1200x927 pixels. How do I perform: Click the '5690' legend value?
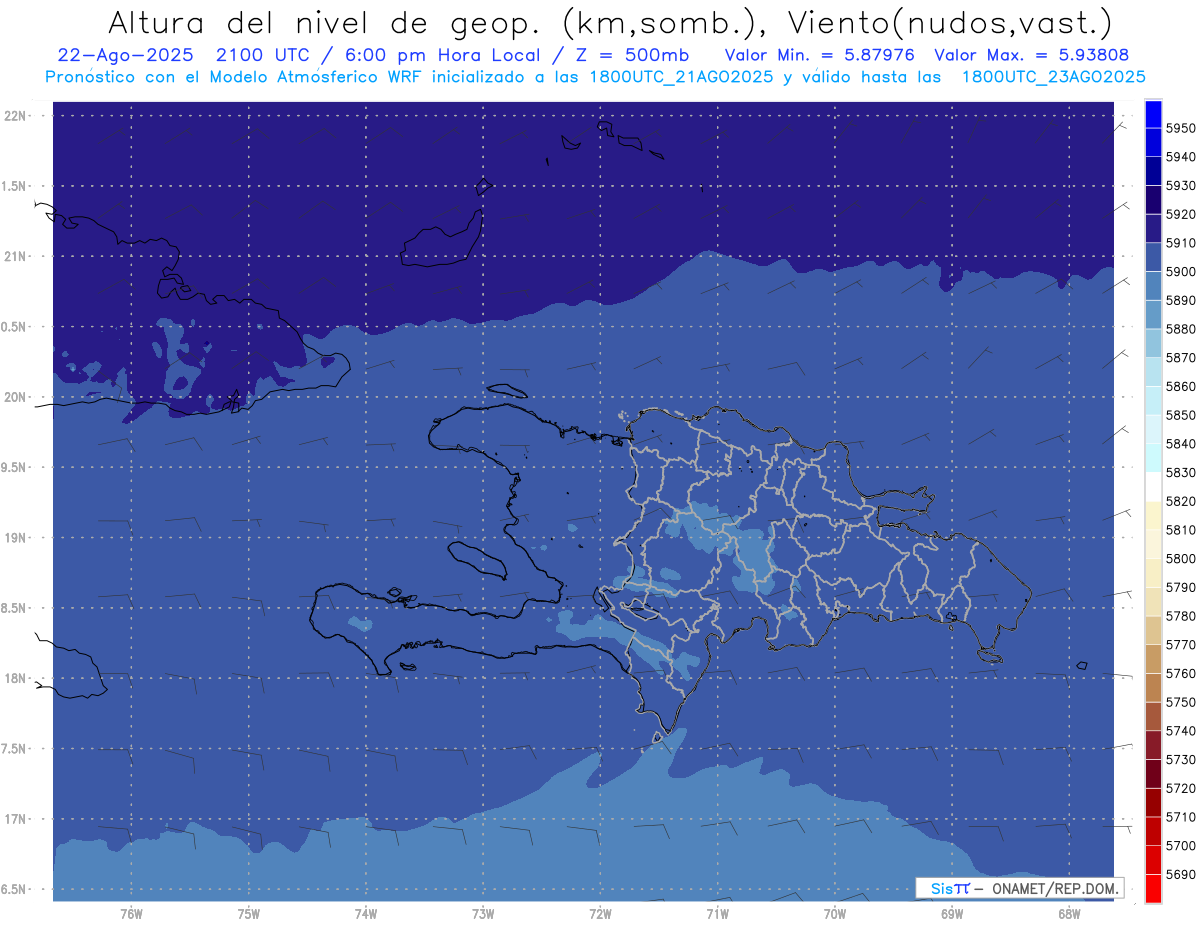click(x=1180, y=874)
